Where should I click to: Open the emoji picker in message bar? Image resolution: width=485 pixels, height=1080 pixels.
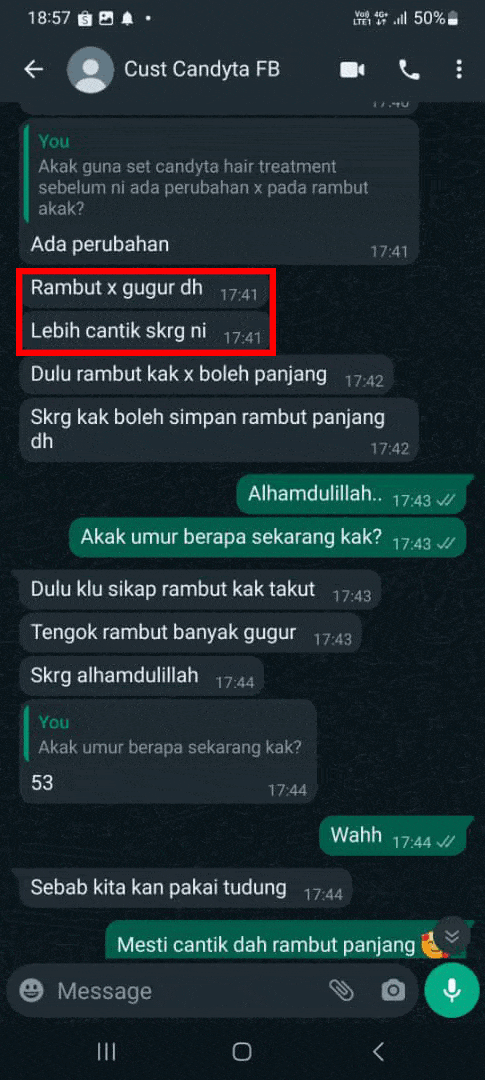pos(31,990)
